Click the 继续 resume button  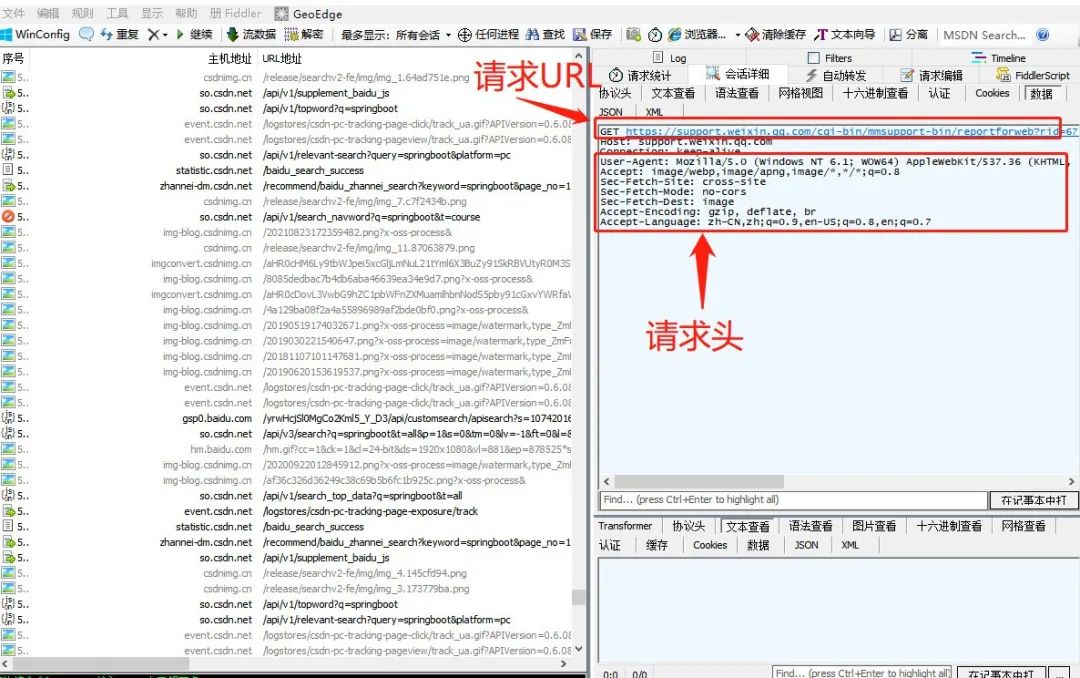click(x=194, y=34)
